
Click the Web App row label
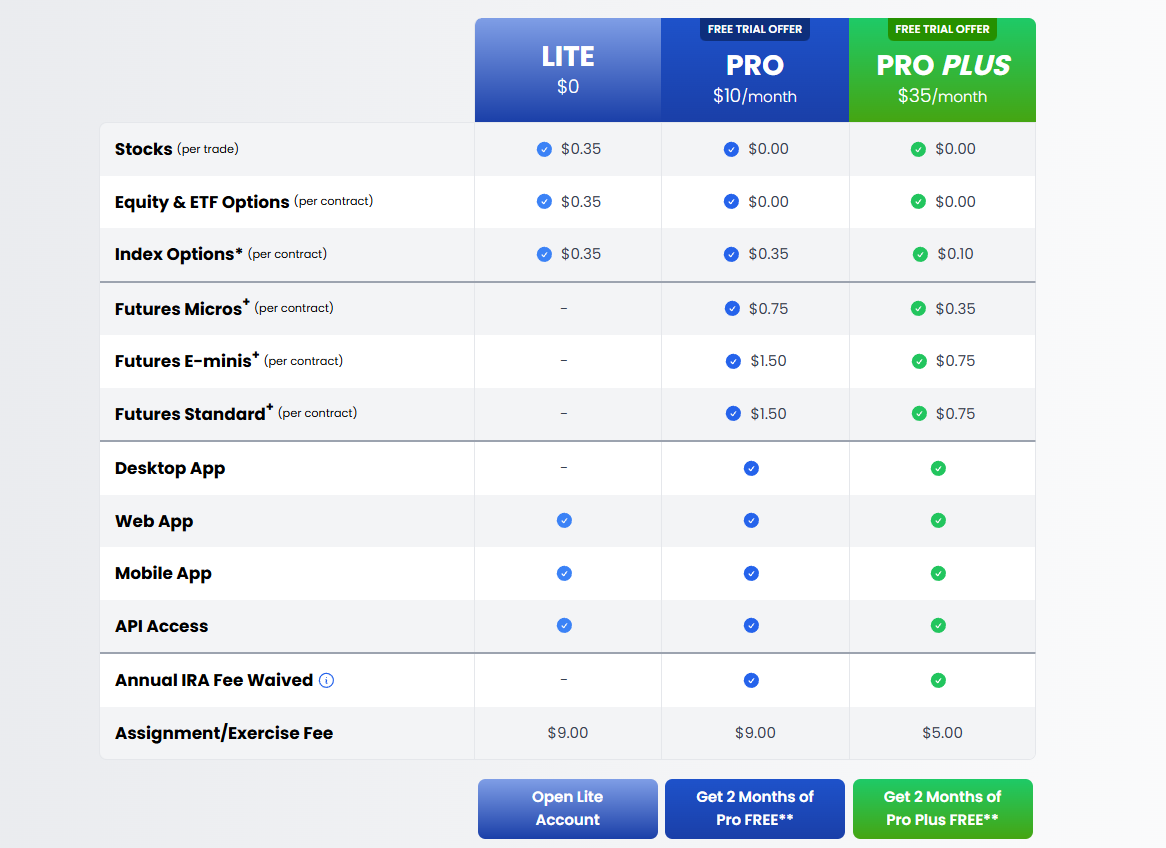pyautogui.click(x=154, y=521)
